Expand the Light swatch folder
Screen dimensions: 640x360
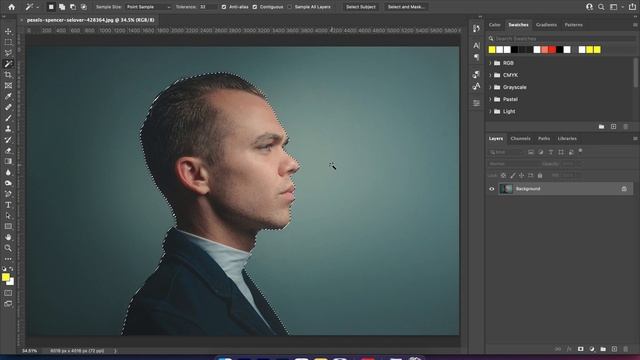490,111
